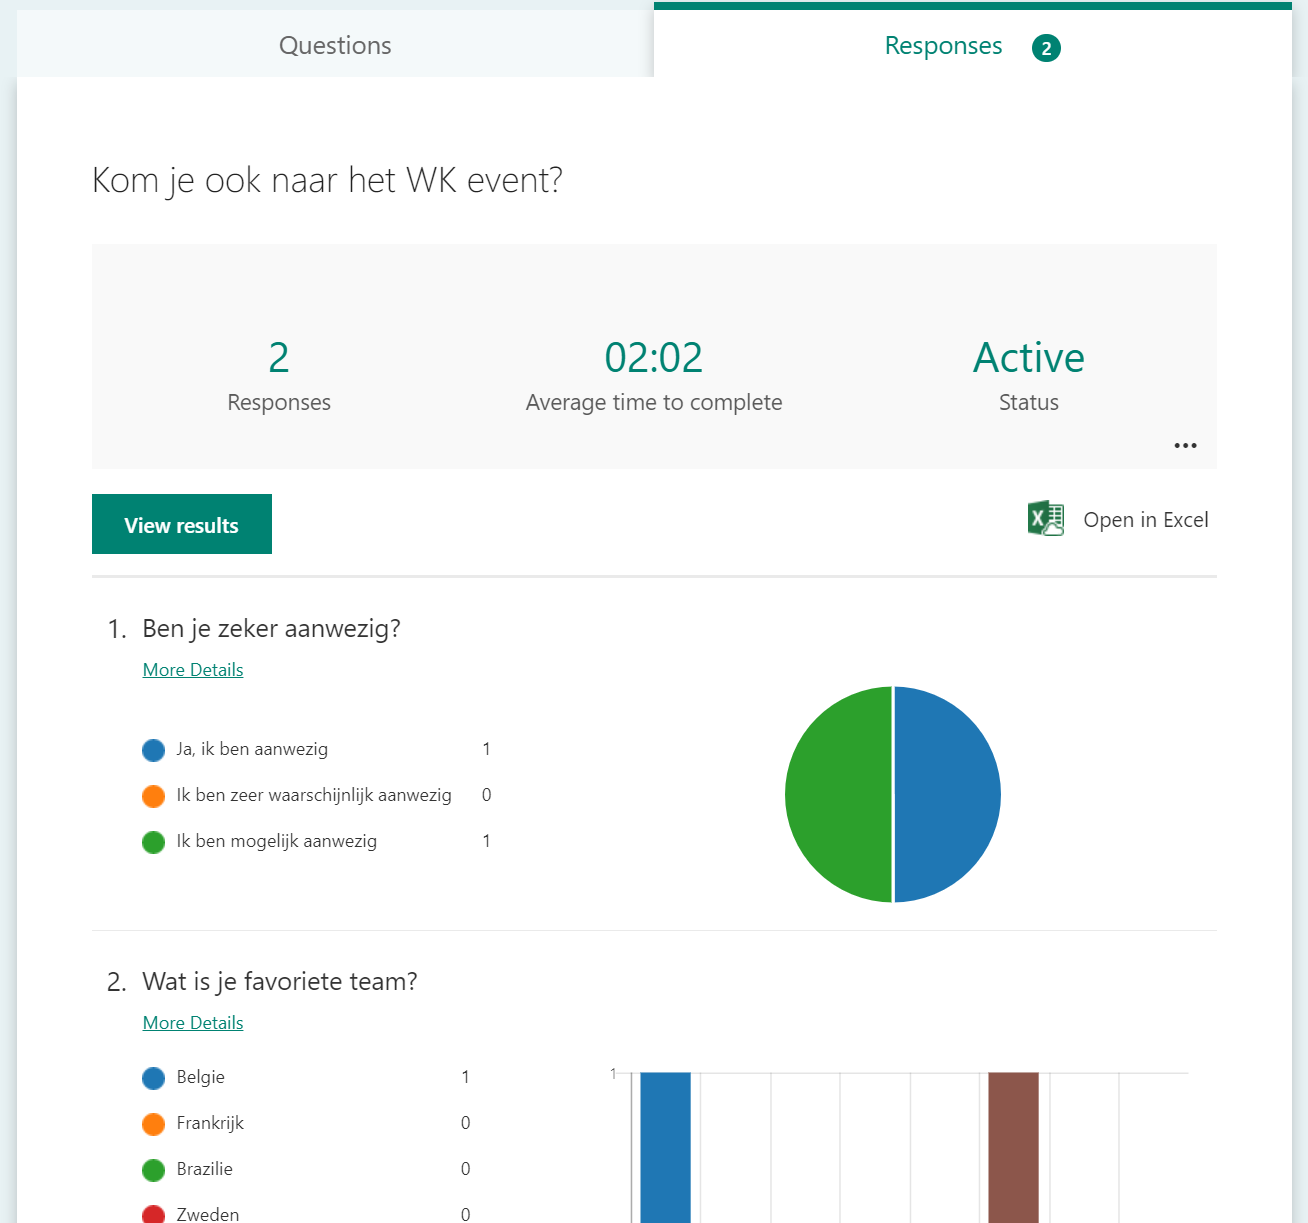
Task: Click the 'Ja, ik ben aanwezig' option text
Action: 252,749
